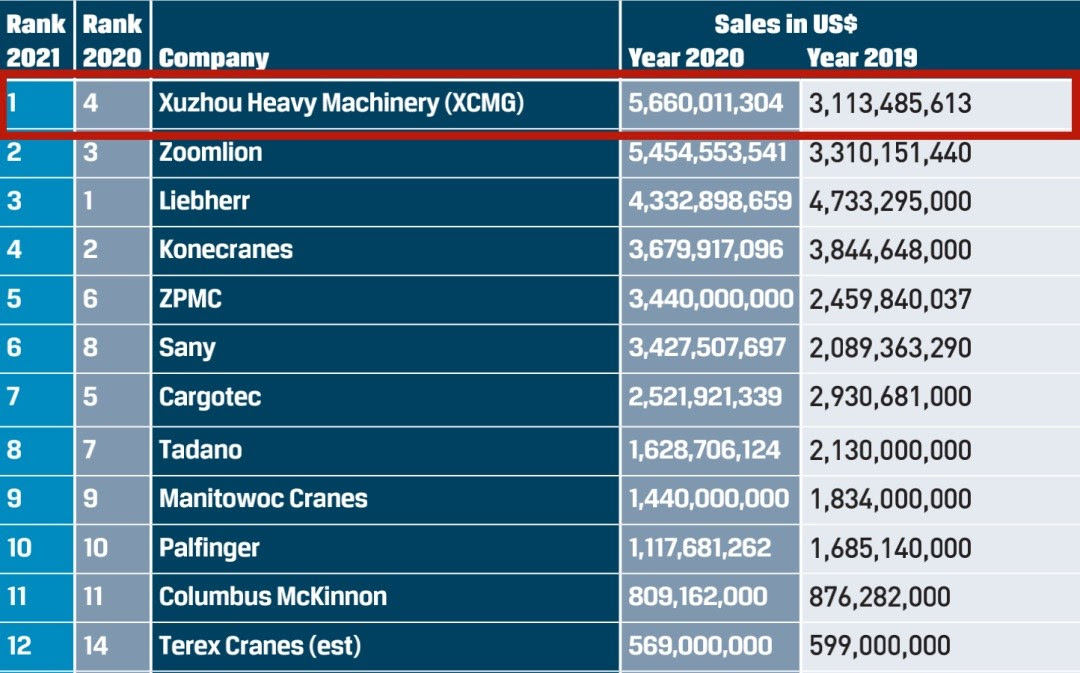Click the Year 2019 column header
This screenshot has height=673, width=1080.
point(862,58)
